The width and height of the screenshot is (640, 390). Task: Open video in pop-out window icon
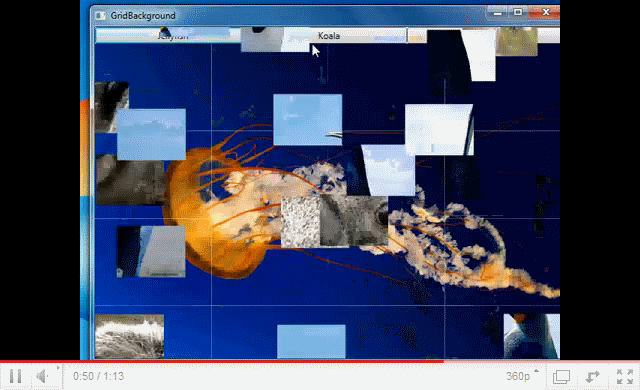tap(561, 376)
